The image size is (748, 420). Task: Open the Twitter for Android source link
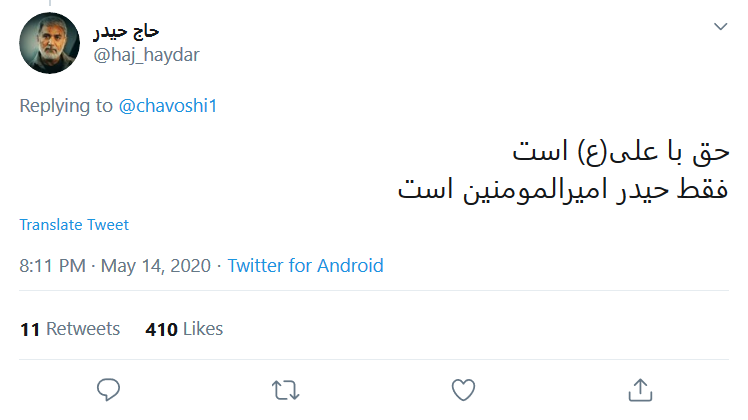(305, 266)
